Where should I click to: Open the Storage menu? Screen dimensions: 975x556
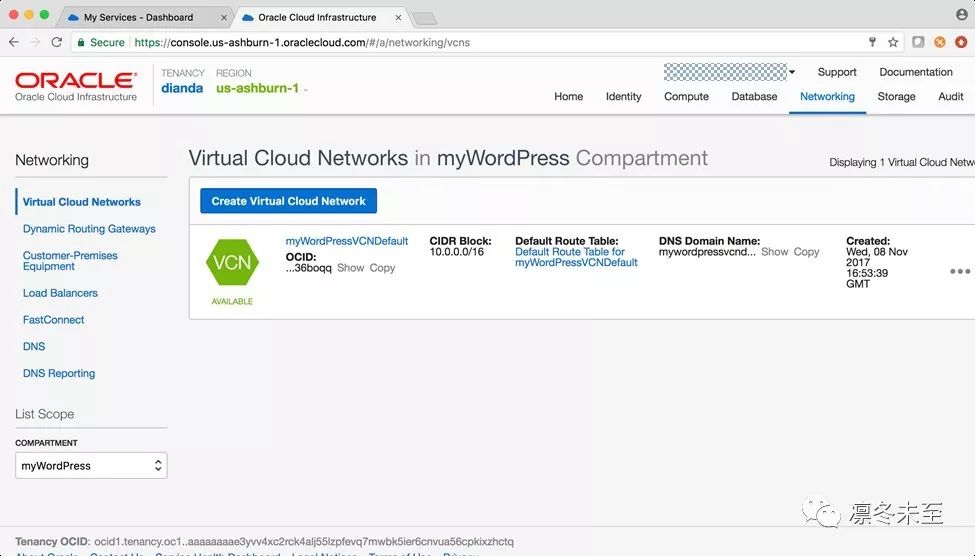point(896,96)
